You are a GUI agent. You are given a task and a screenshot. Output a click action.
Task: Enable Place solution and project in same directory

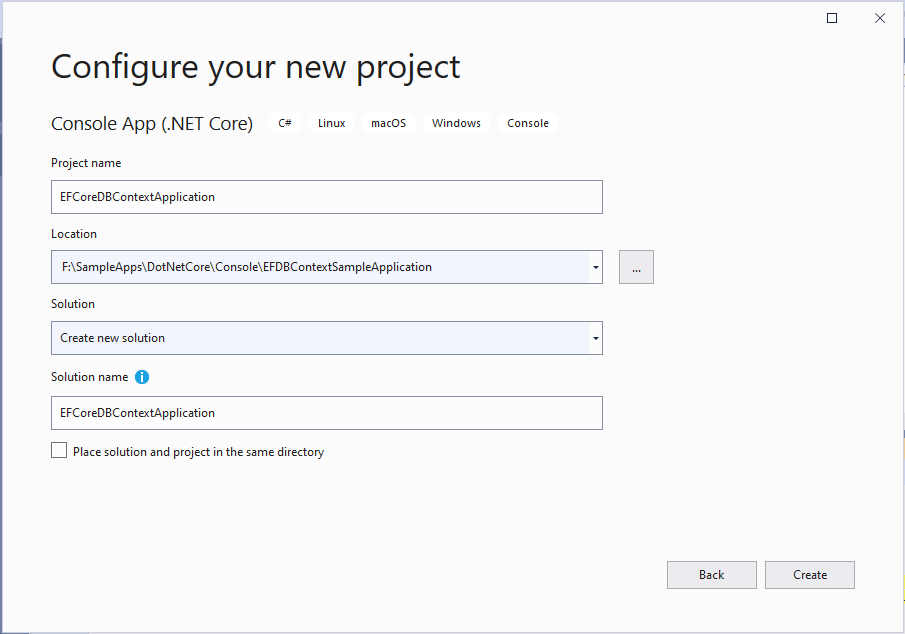[59, 450]
